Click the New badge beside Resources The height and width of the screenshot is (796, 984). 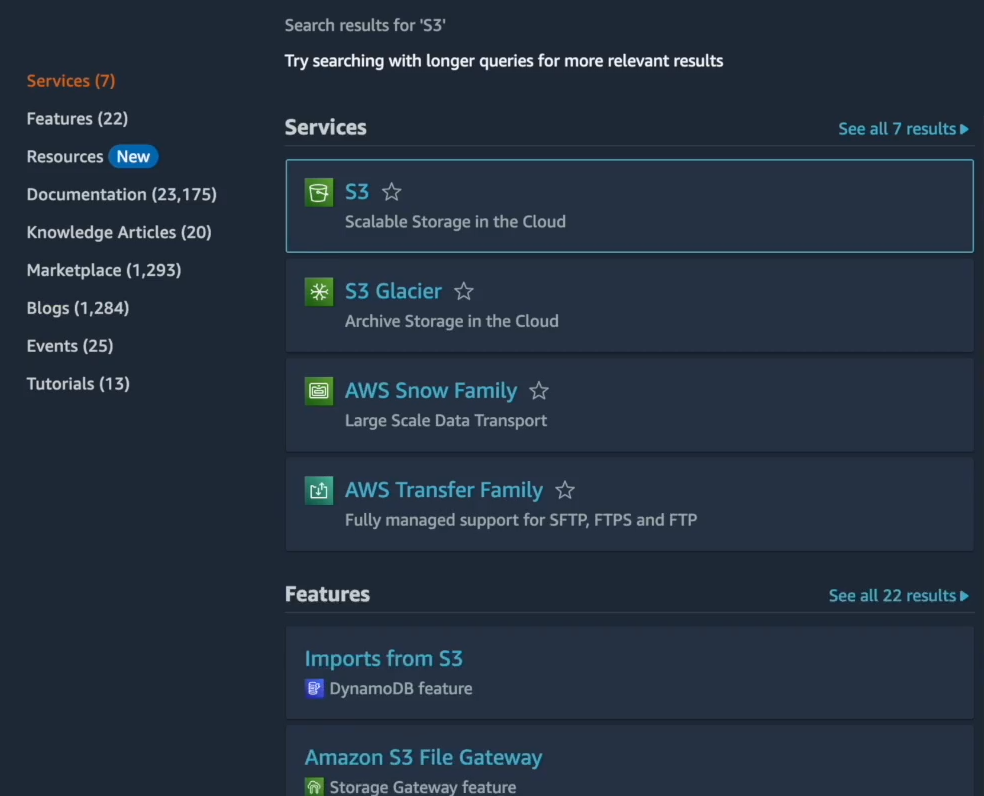pyautogui.click(x=133, y=156)
